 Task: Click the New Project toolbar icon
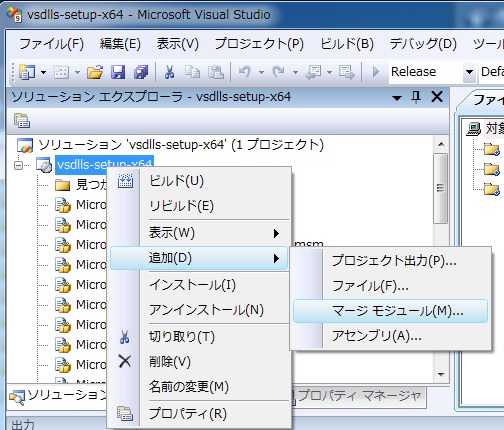tap(27, 72)
